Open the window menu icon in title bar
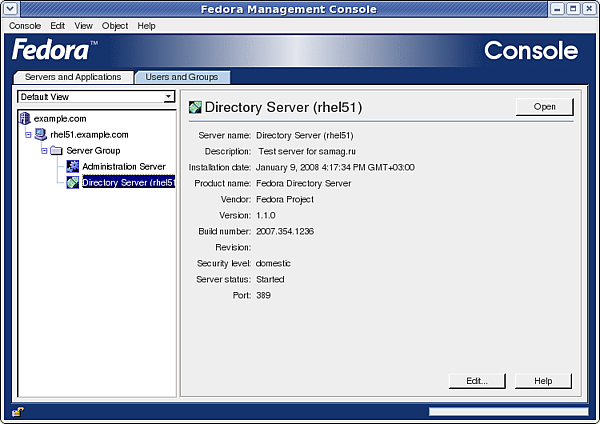 [10, 9]
